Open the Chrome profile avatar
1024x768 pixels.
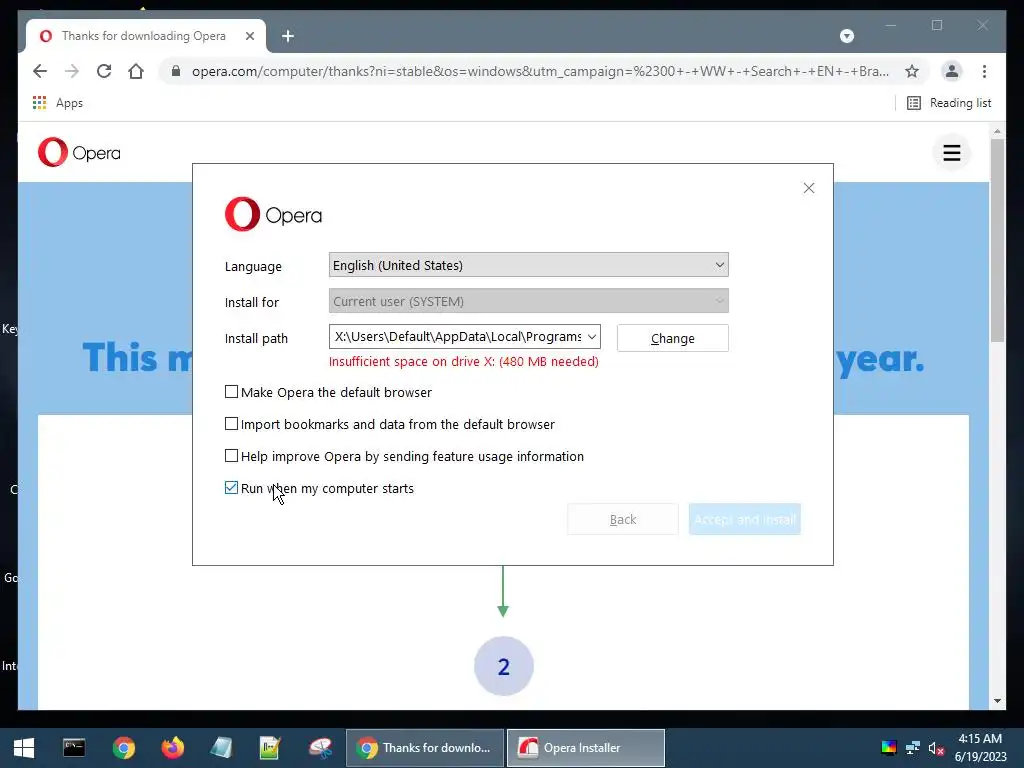click(x=952, y=71)
